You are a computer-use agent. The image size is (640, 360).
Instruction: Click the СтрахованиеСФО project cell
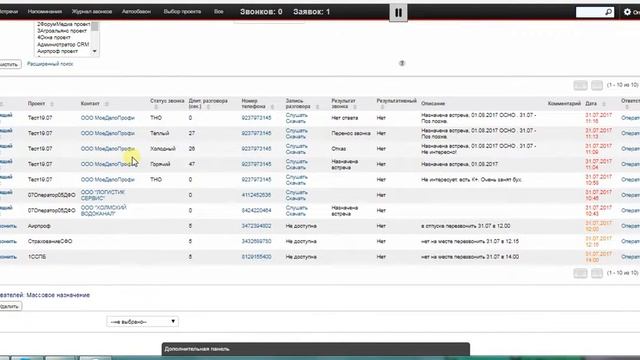(50, 242)
